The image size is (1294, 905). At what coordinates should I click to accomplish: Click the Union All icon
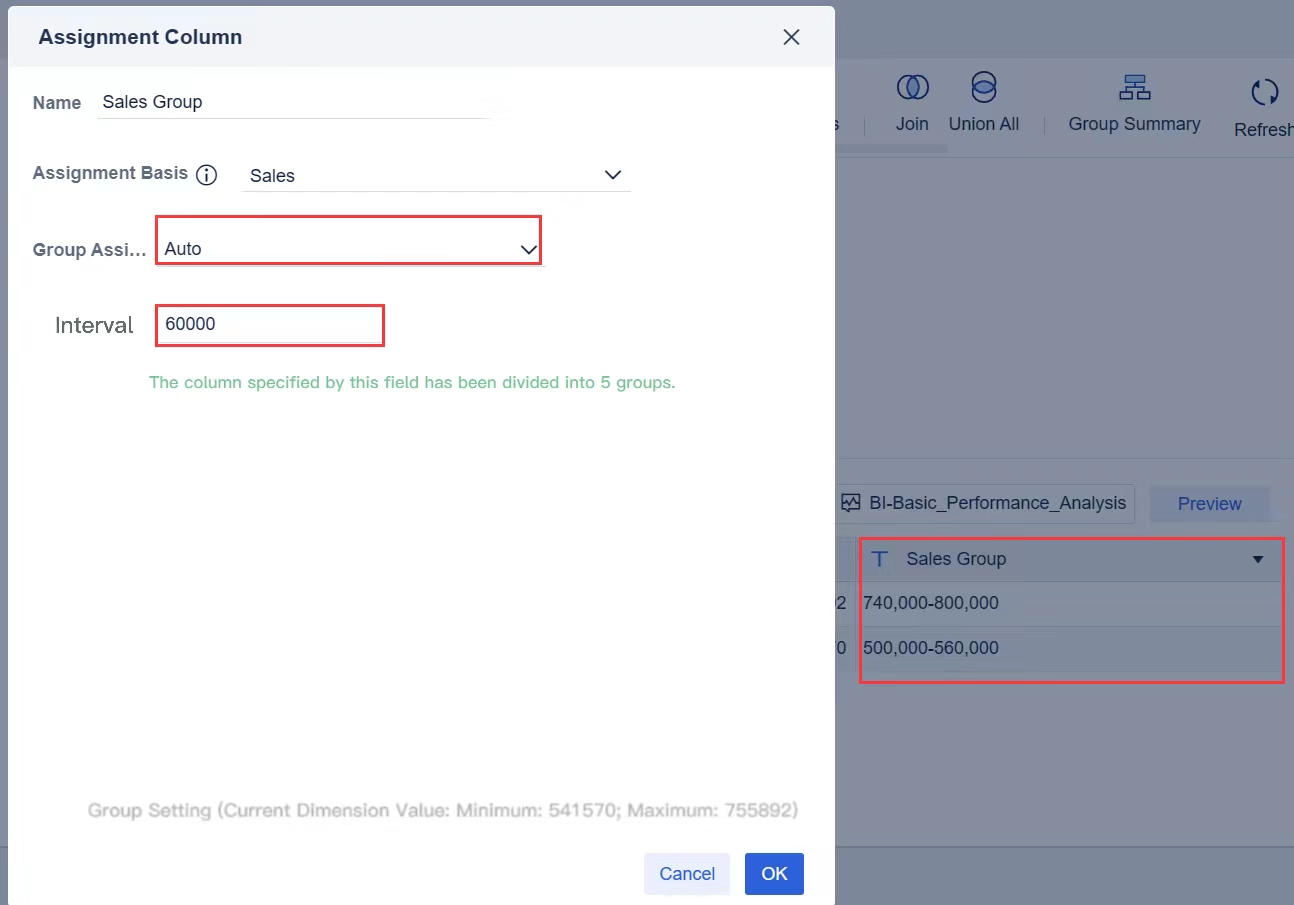pyautogui.click(x=984, y=88)
